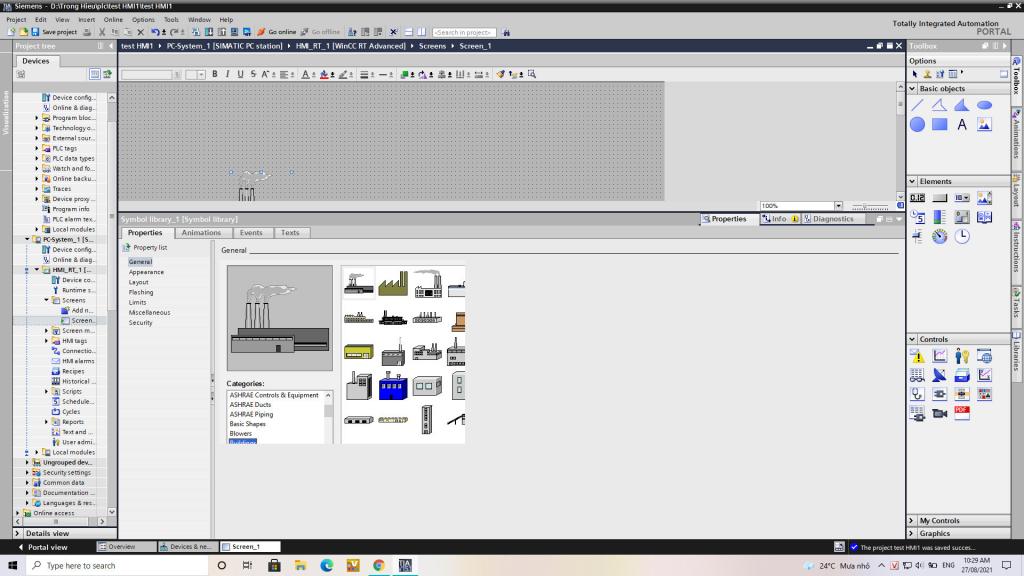Collapse the Elements section

coord(912,181)
